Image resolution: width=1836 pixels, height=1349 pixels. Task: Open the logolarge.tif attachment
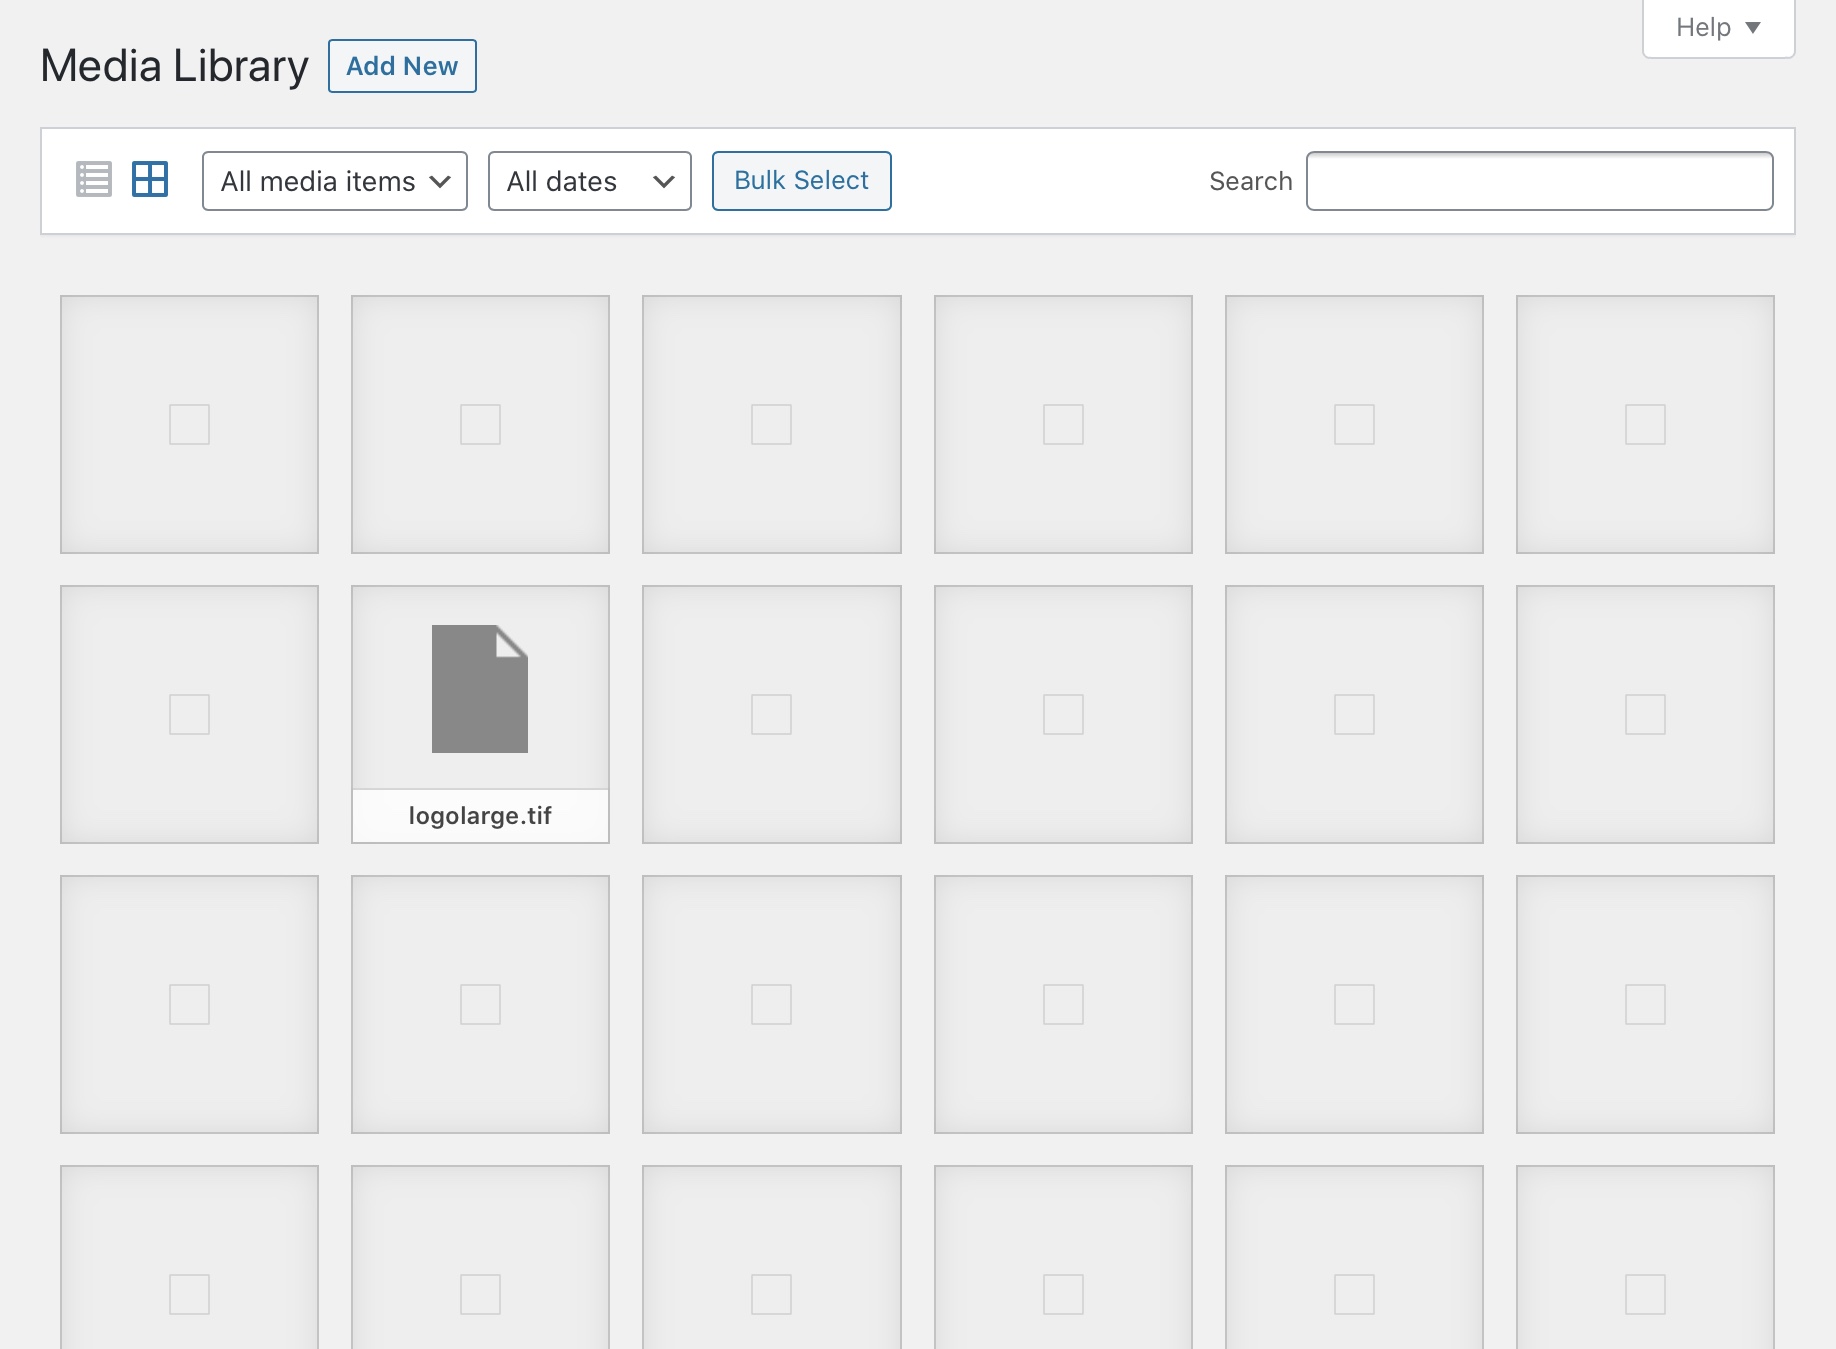[480, 714]
